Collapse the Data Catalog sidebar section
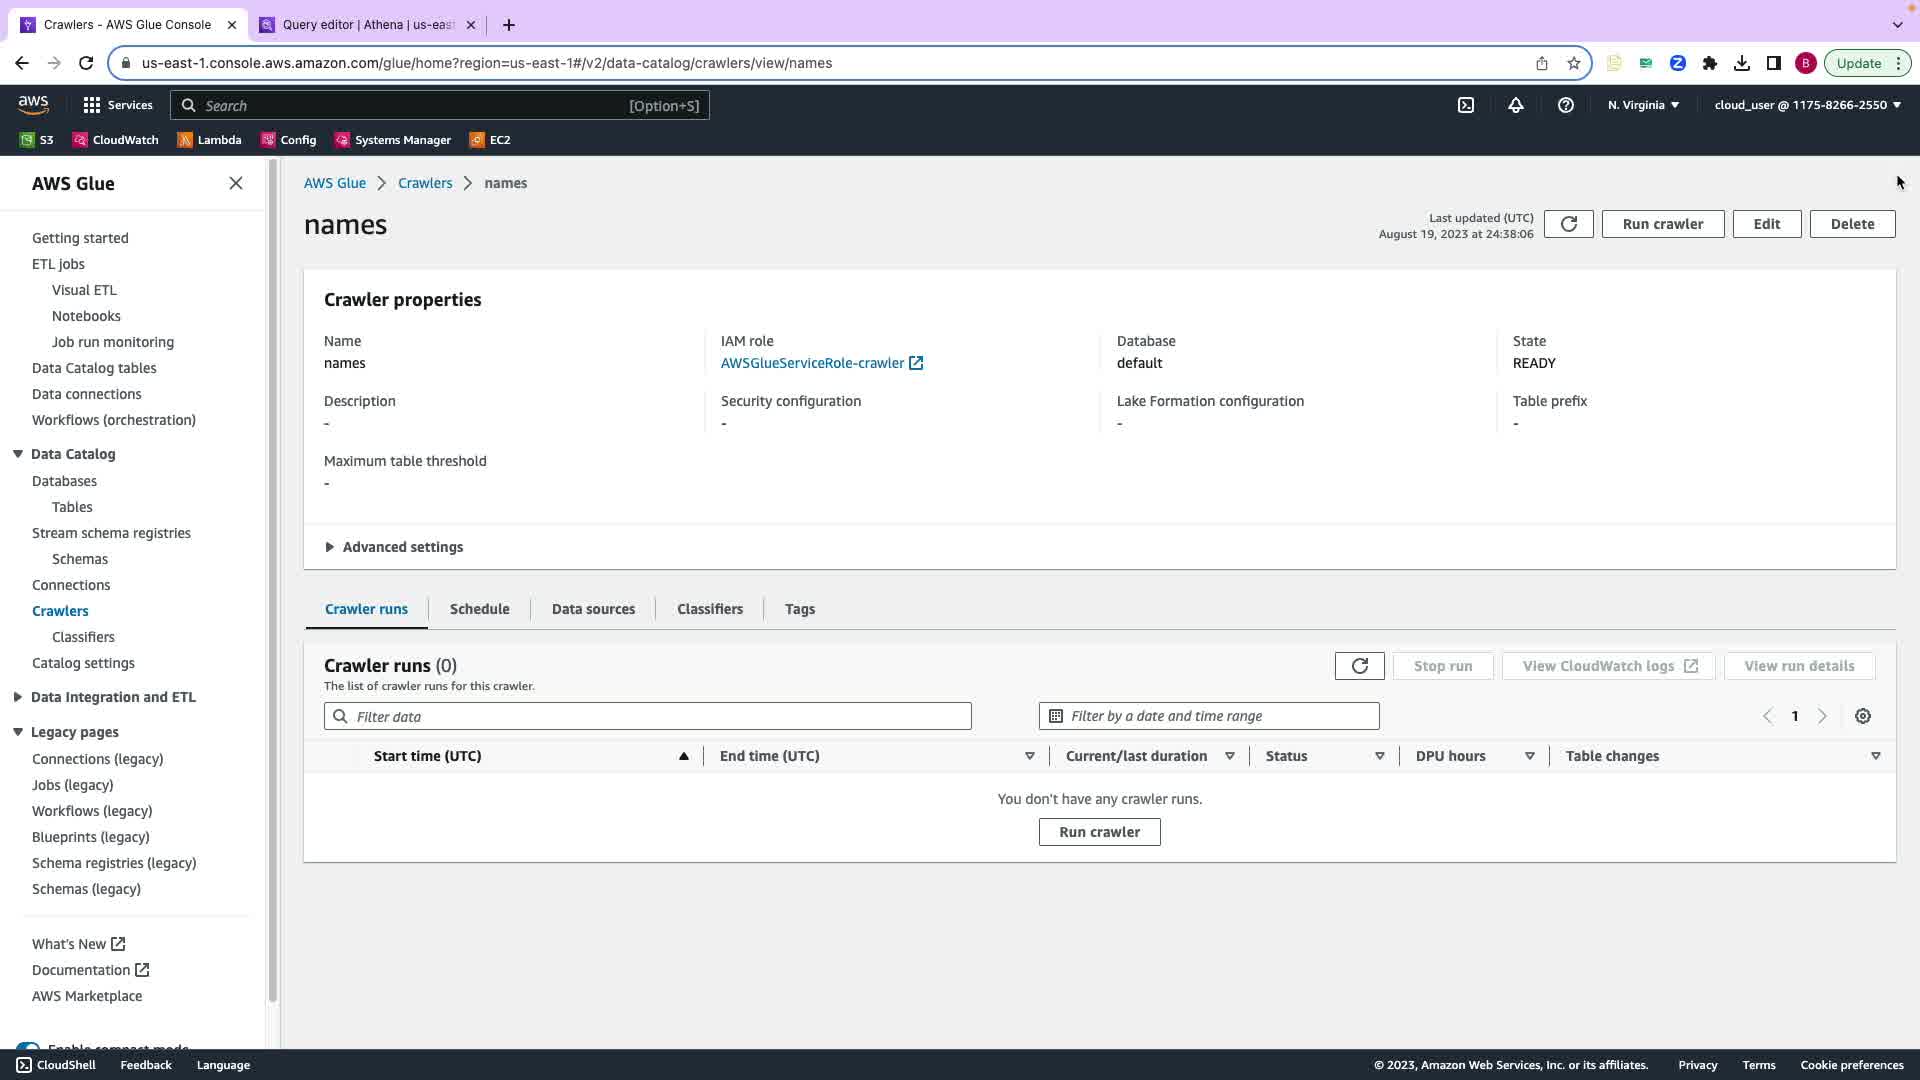This screenshot has height=1080, width=1920. click(18, 454)
